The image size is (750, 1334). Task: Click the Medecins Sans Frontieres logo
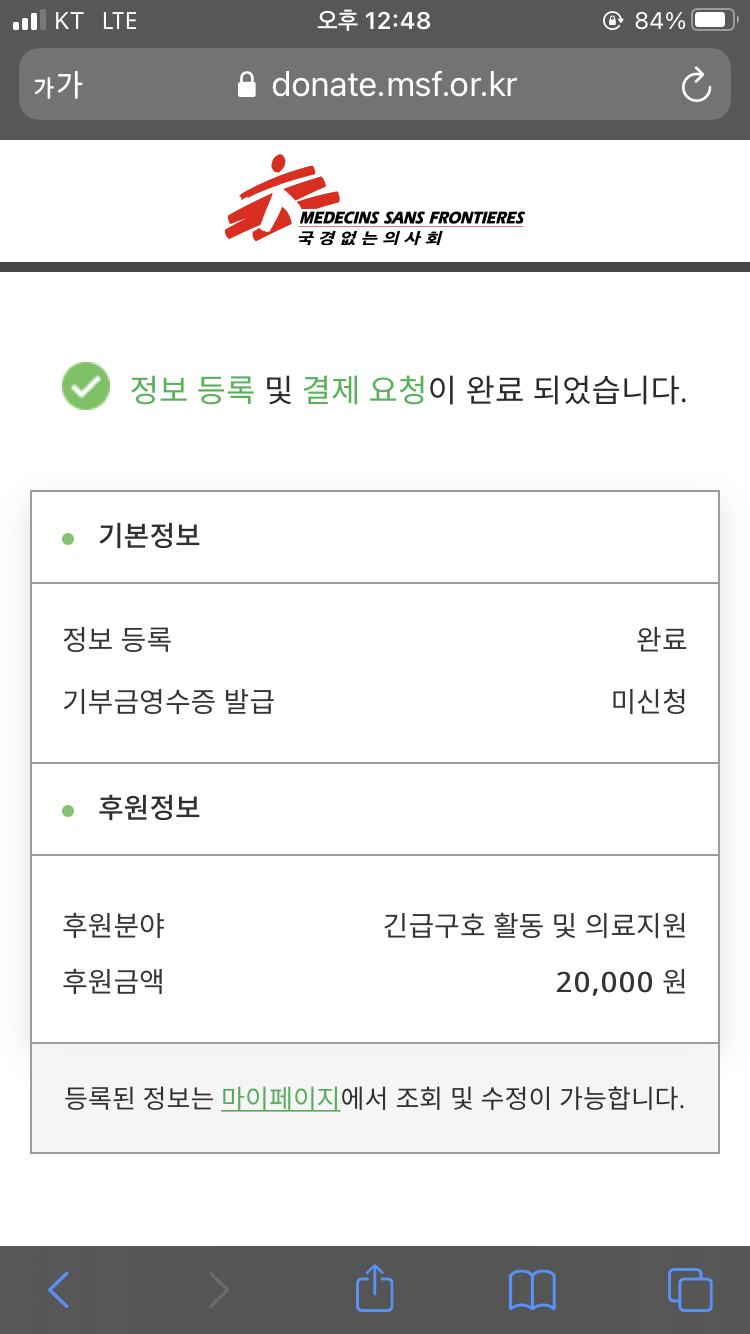pos(374,200)
